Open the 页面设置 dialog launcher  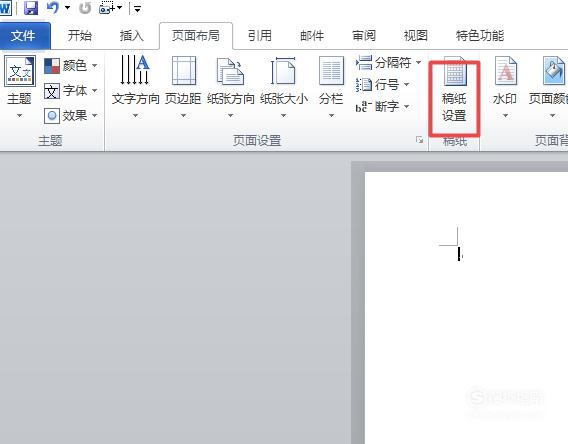pos(419,140)
